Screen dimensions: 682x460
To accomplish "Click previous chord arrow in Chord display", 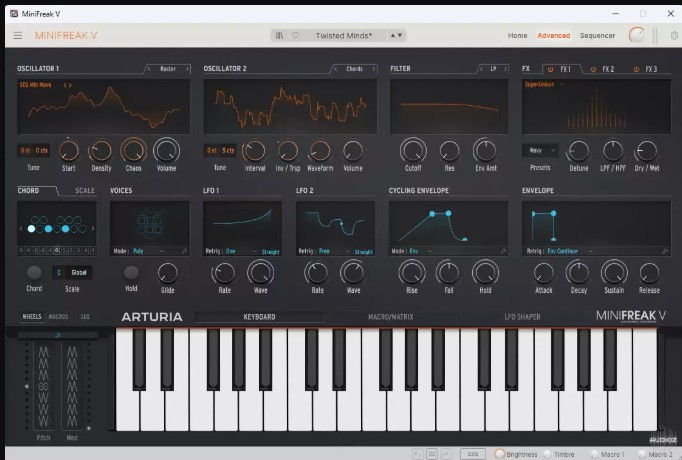I will pyautogui.click(x=21, y=228).
